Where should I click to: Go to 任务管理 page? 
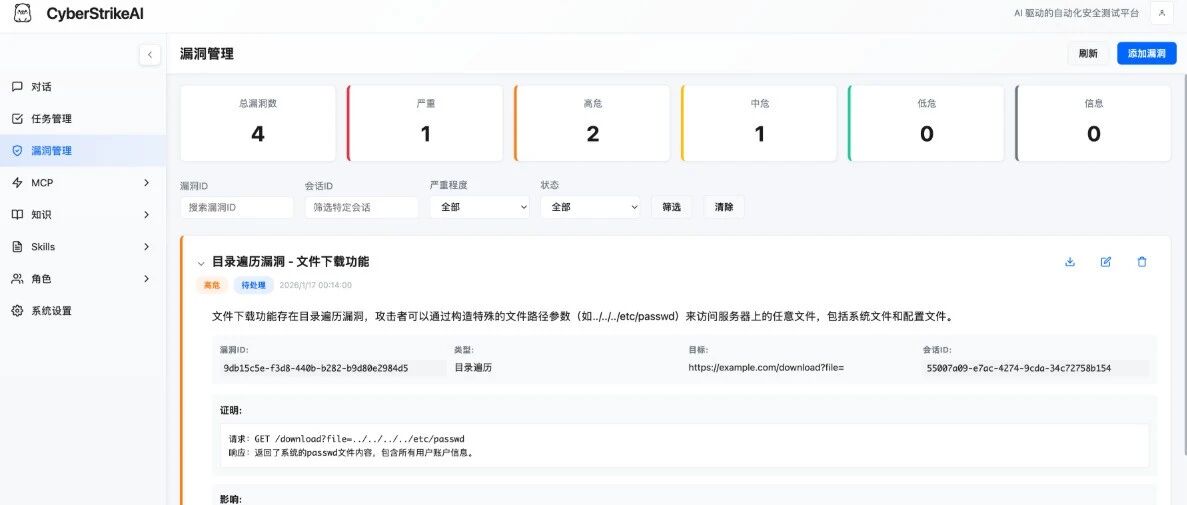point(83,119)
